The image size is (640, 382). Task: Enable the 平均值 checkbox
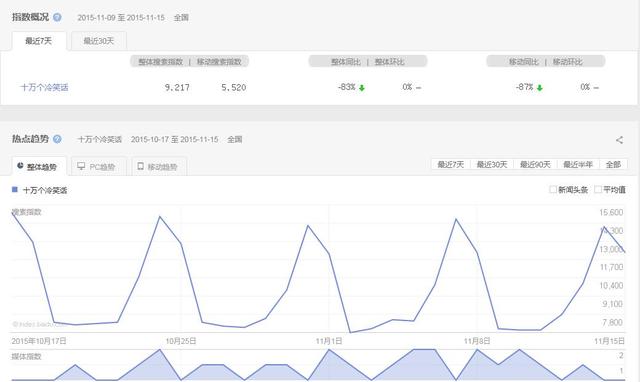coord(598,189)
